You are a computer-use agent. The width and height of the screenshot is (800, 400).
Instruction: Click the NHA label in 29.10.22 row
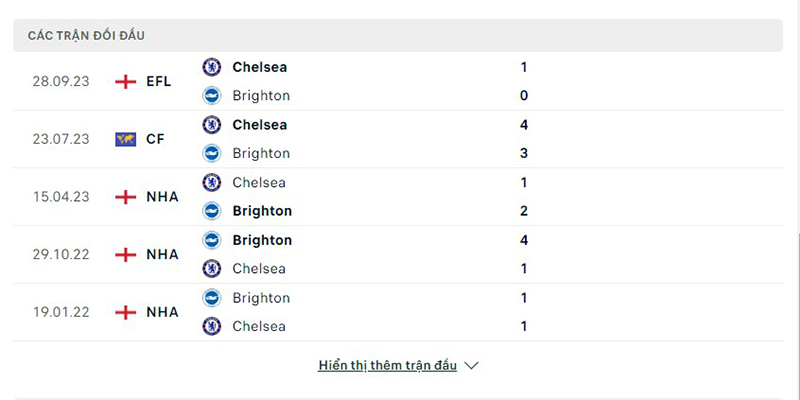[162, 254]
